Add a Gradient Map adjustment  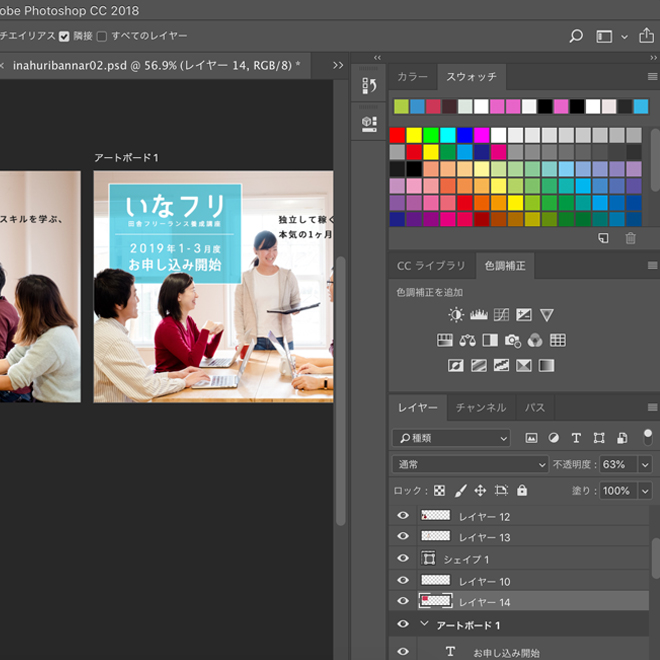point(546,365)
